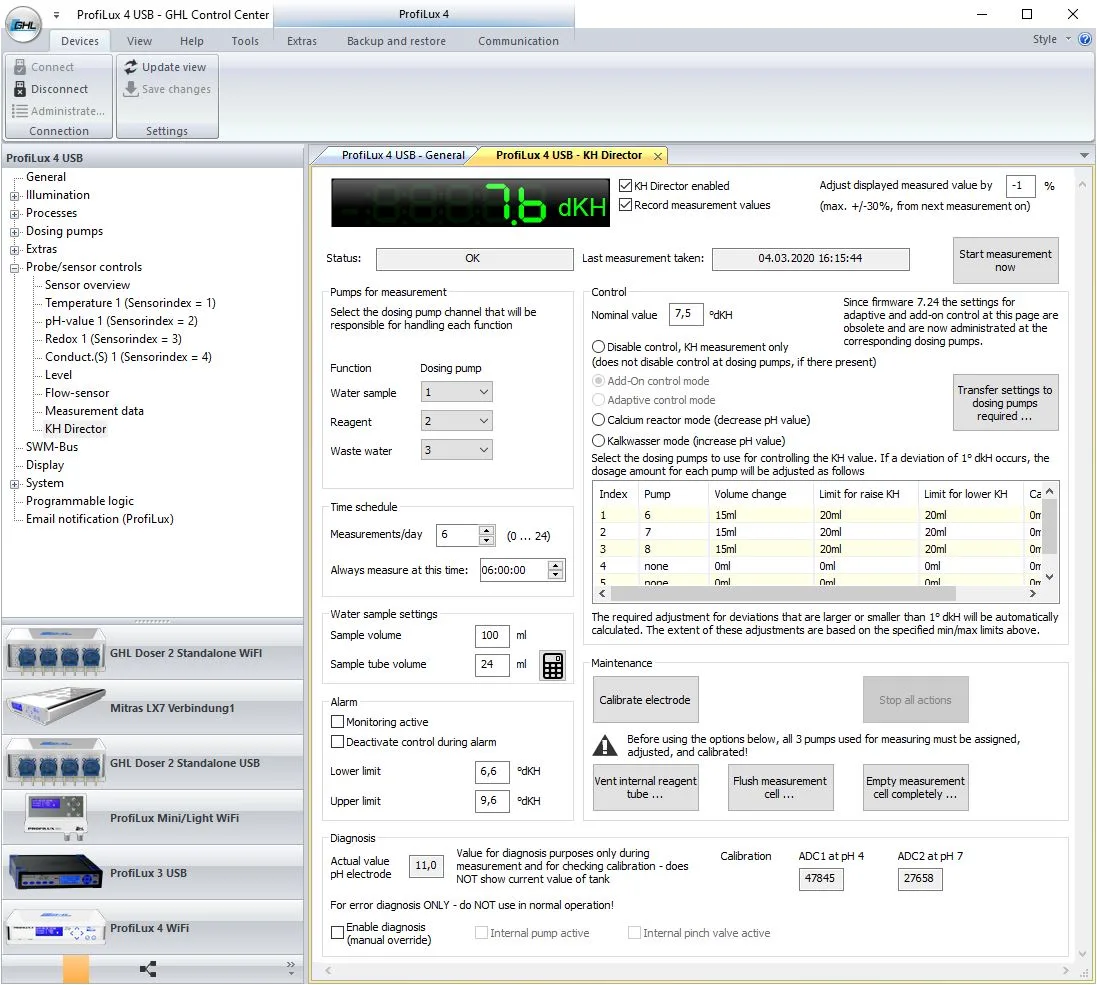Select Calcium reactor mode radio button
Screen dimensions: 1097x985
pos(598,420)
